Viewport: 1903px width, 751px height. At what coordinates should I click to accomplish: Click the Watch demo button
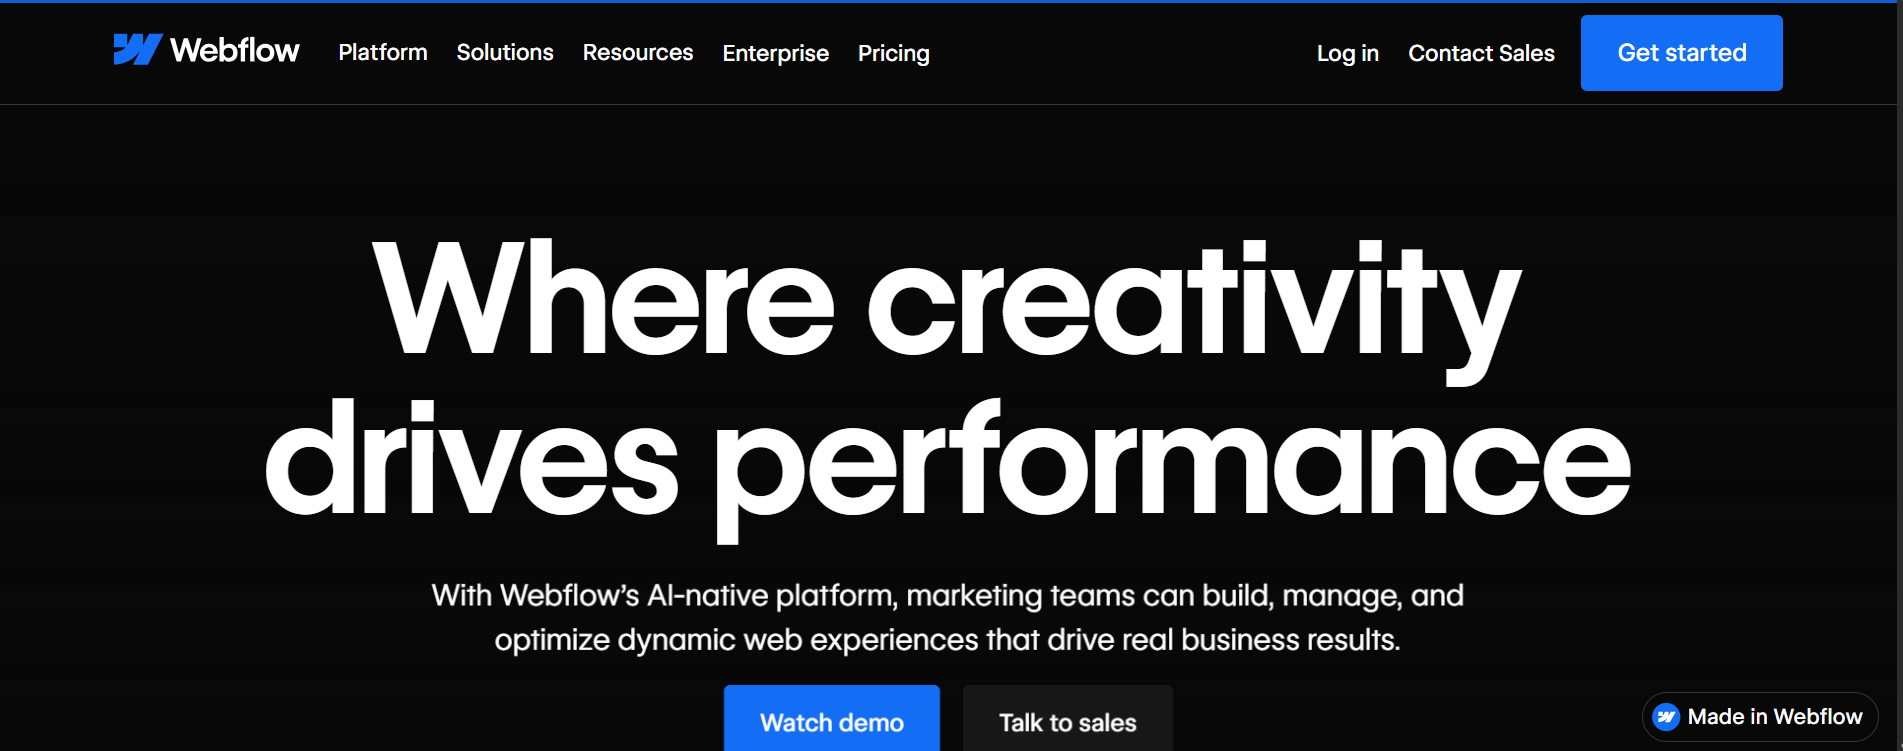pos(832,719)
